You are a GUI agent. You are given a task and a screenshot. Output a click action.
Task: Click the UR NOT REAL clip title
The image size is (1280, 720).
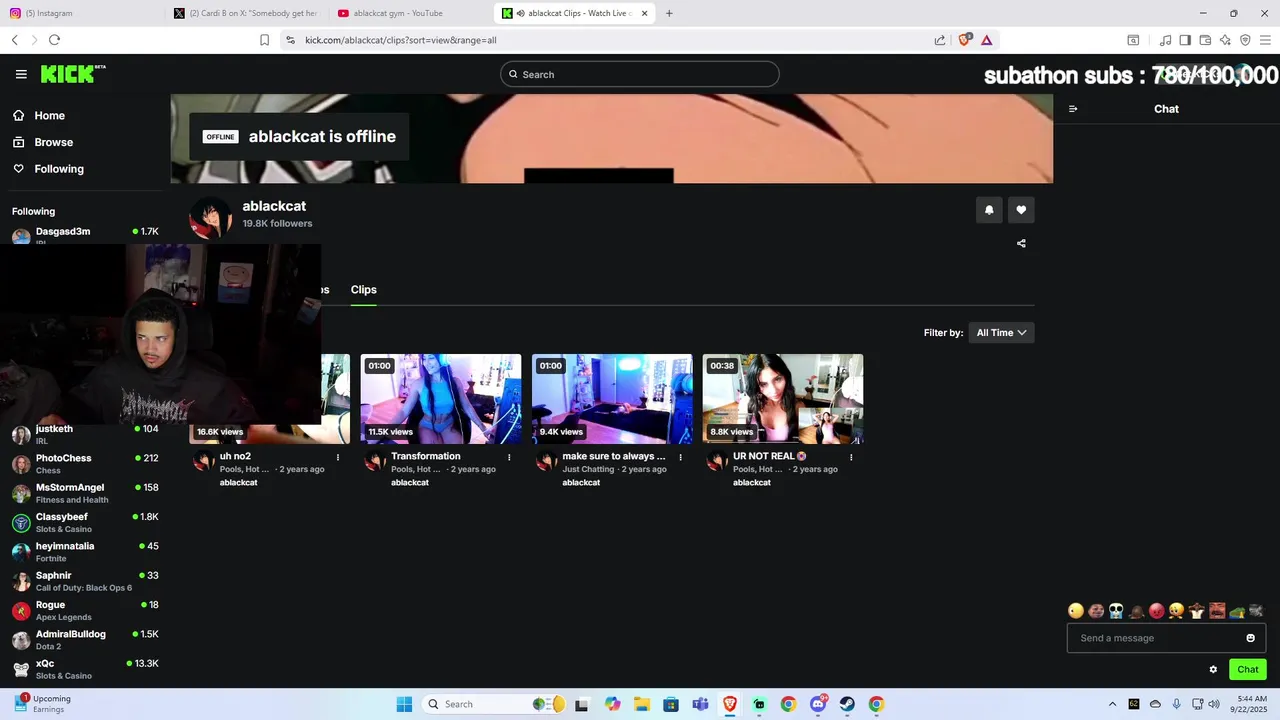769,456
